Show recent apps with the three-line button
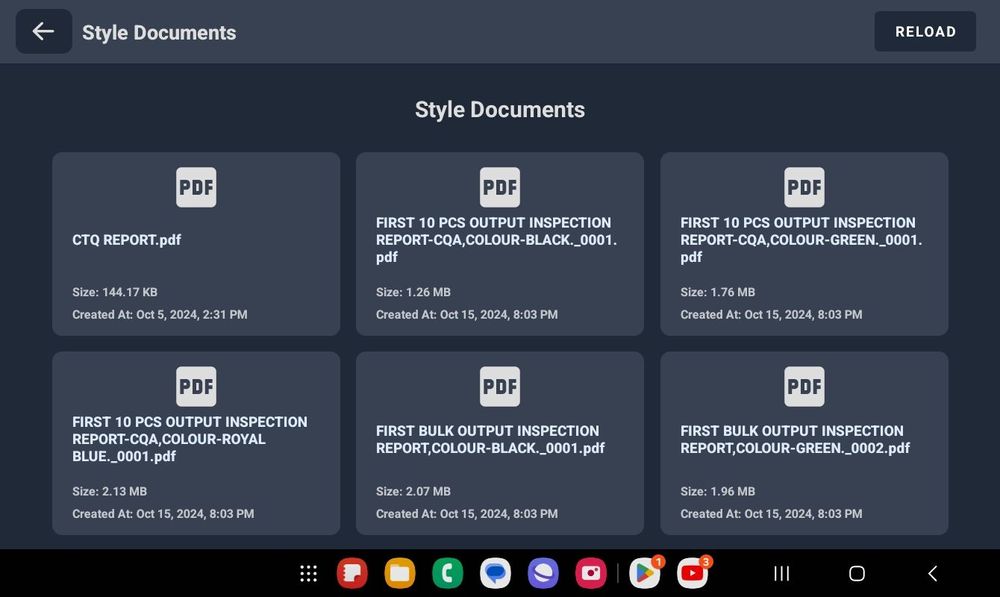The width and height of the screenshot is (1000, 597). point(781,573)
